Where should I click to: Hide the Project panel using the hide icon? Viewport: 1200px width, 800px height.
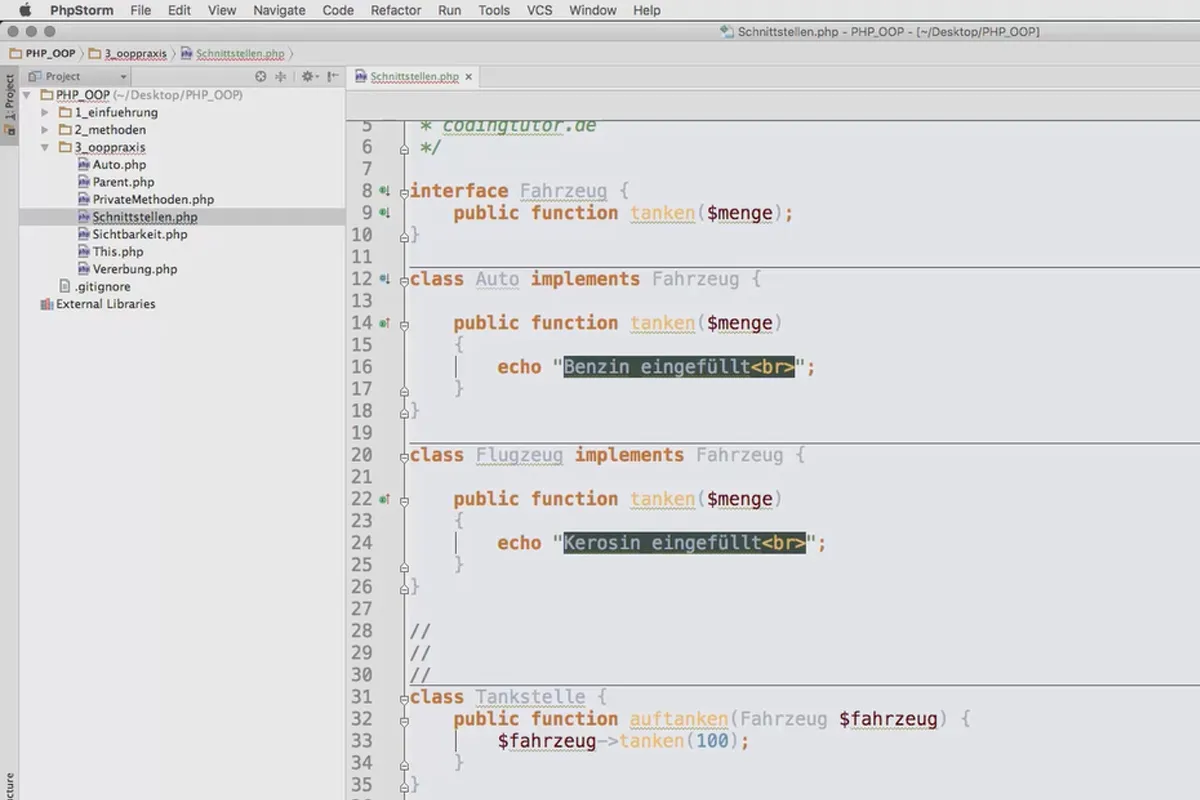pos(331,76)
